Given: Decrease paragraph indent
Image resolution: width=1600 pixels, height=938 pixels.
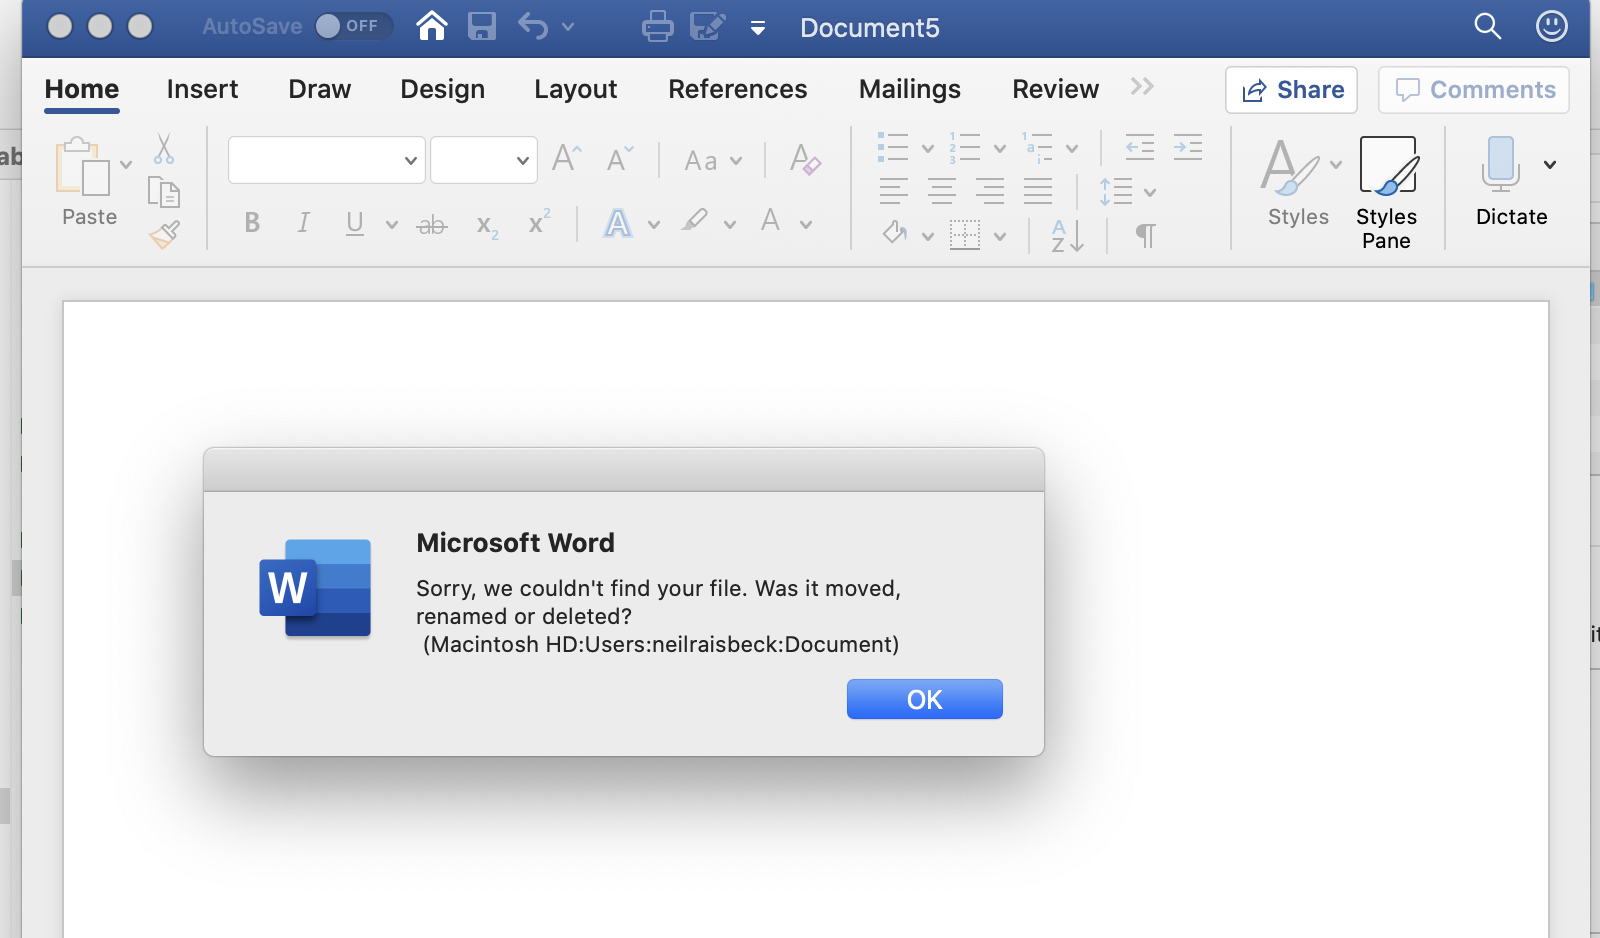Looking at the screenshot, I should (1140, 148).
